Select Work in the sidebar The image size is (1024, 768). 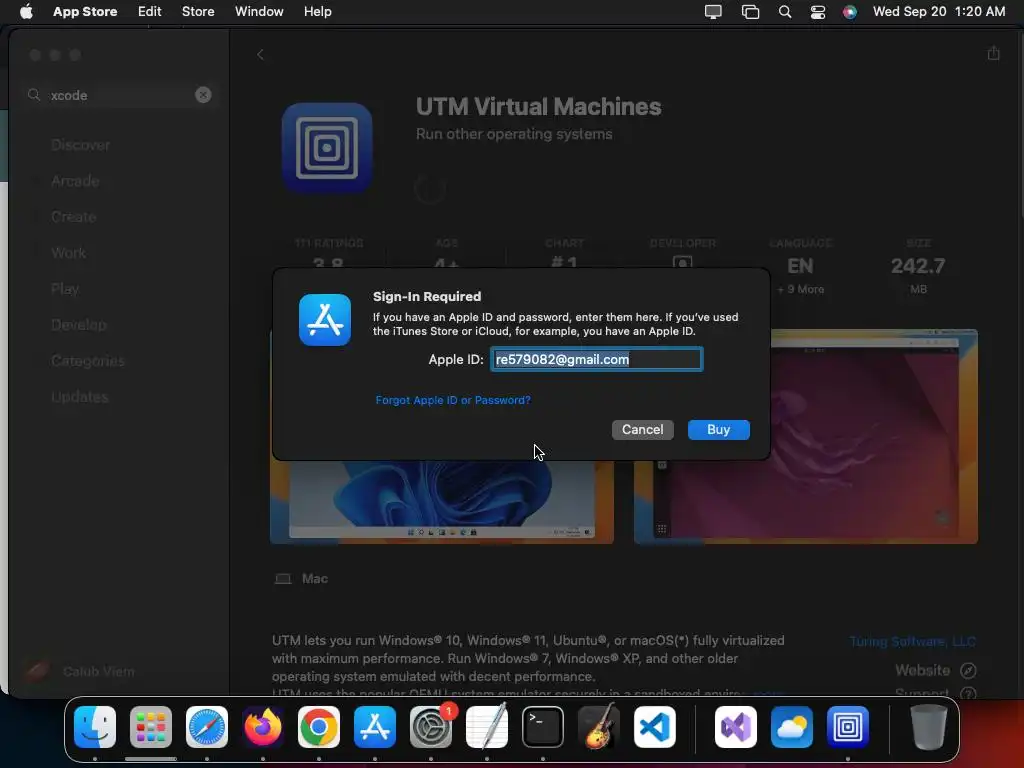coord(68,253)
